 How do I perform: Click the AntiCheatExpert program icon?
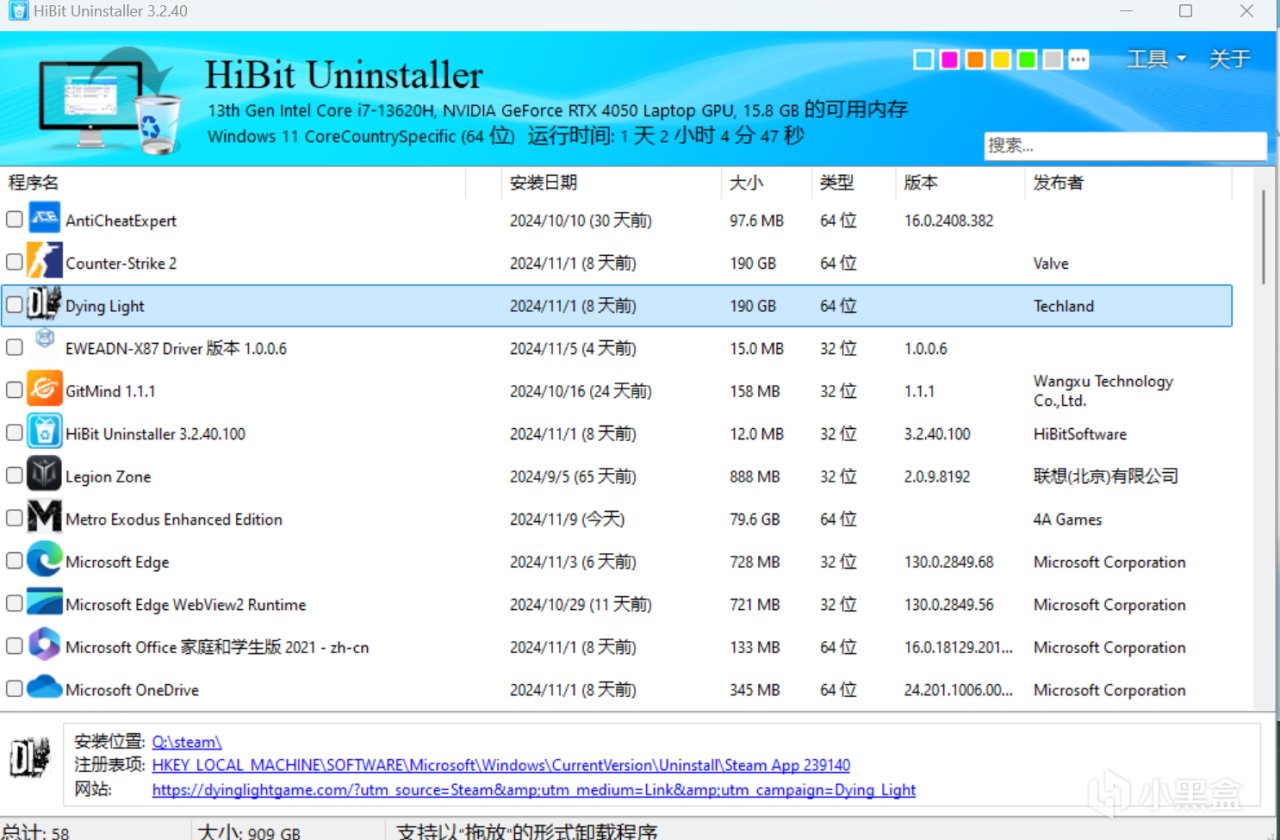tap(44, 219)
